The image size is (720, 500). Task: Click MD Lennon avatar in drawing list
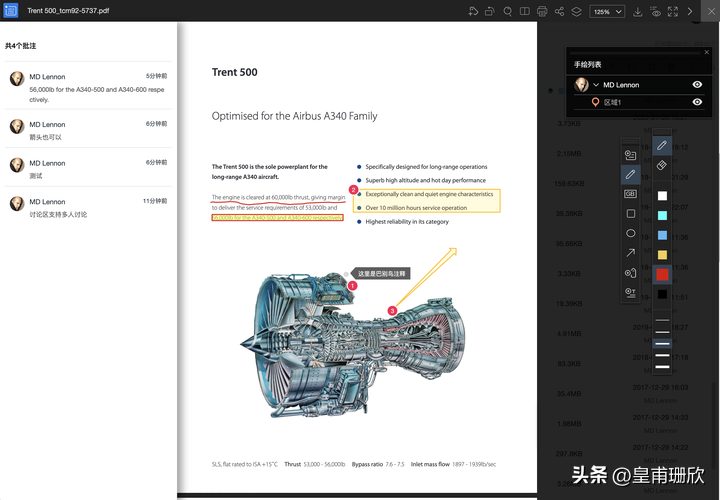tap(581, 84)
